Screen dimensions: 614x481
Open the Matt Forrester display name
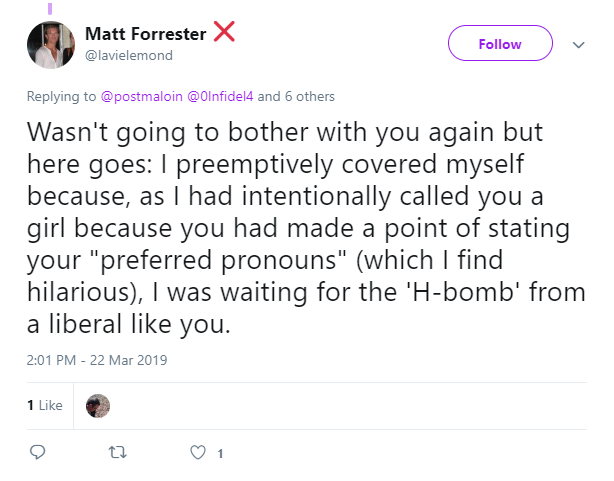(146, 34)
